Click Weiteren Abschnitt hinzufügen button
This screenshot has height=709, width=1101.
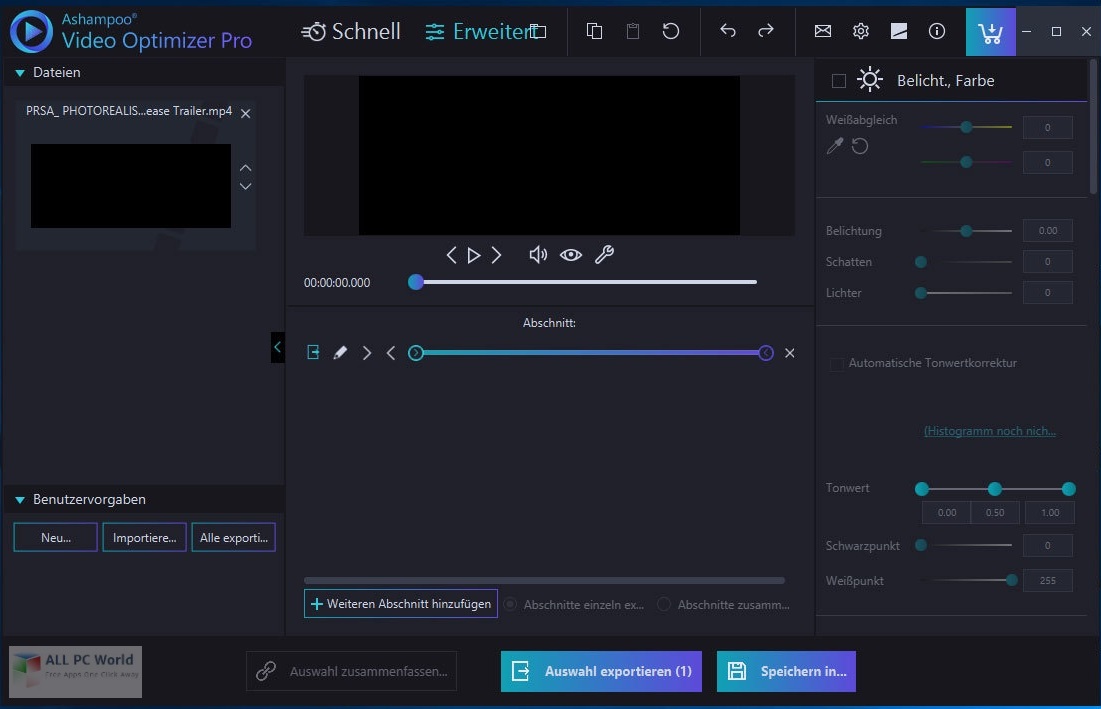401,604
